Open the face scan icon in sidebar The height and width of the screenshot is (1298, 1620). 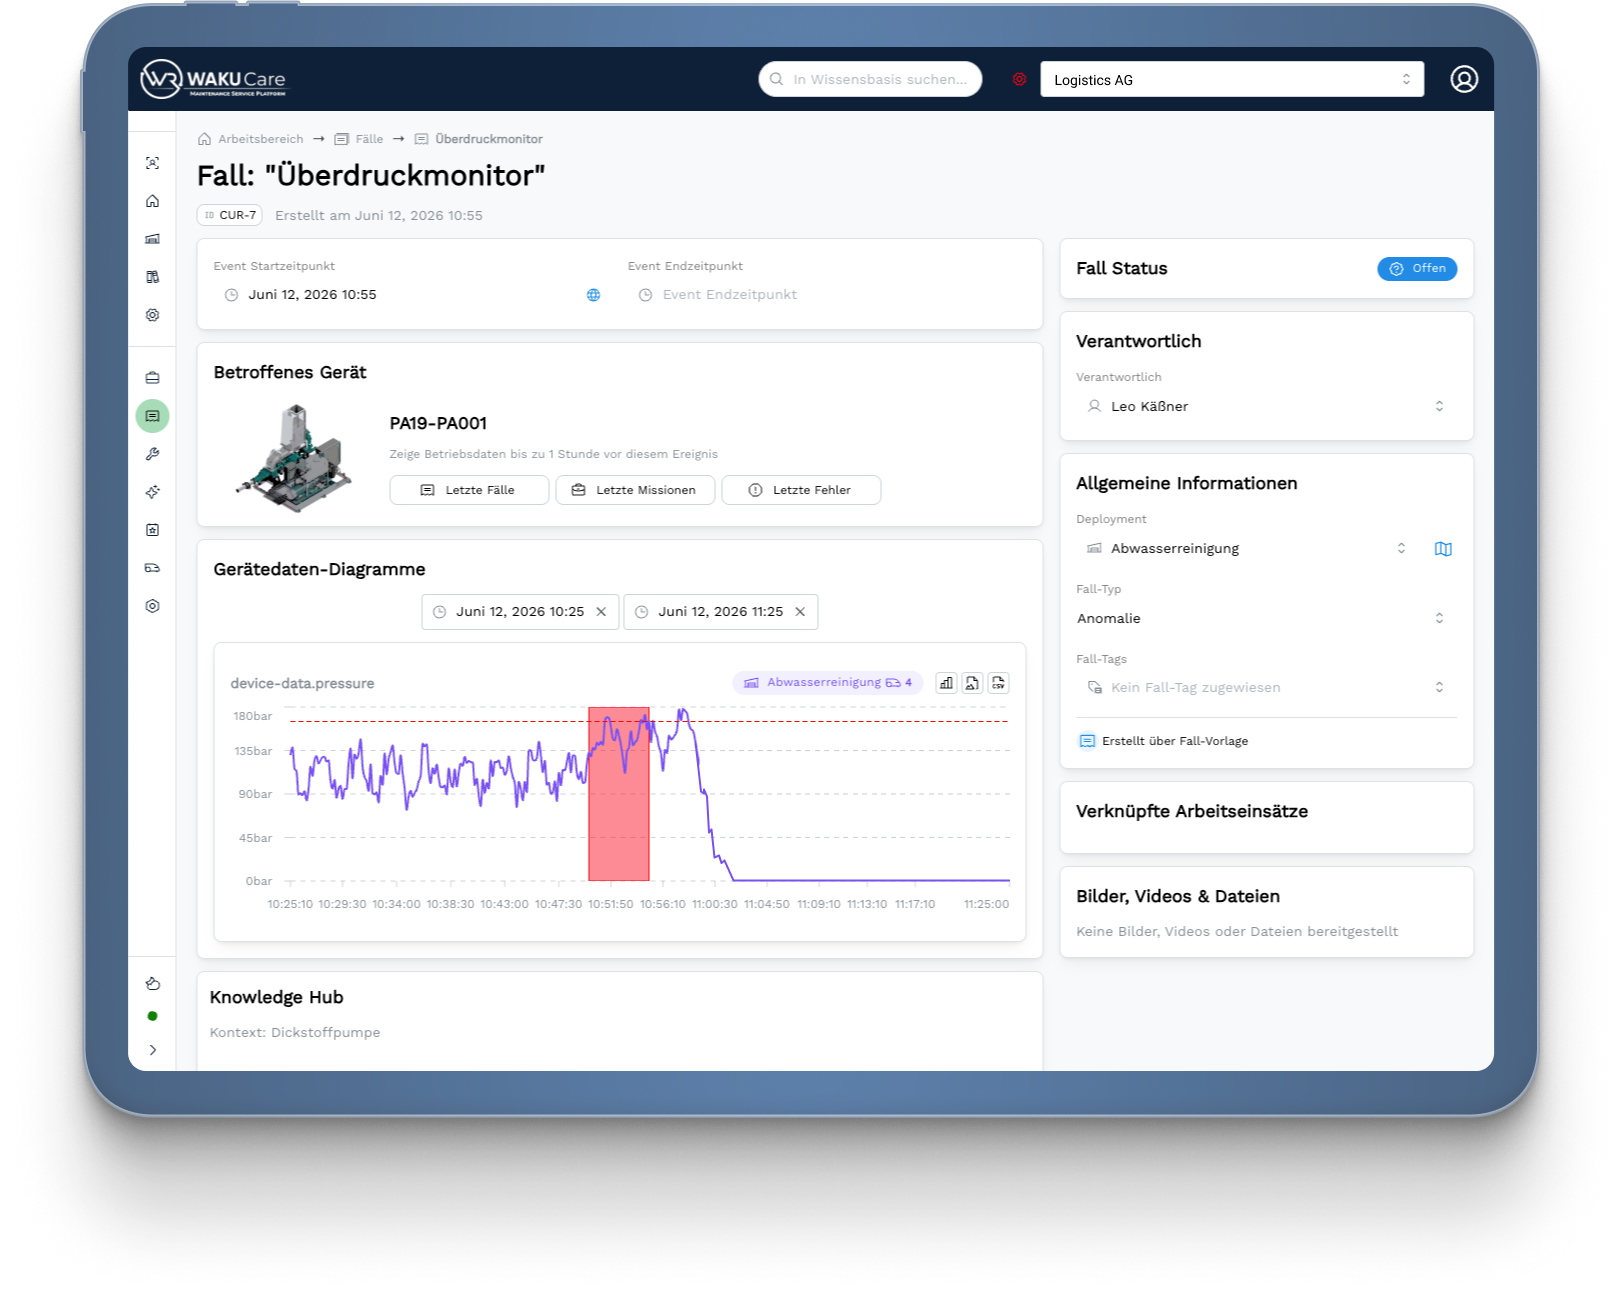click(152, 163)
